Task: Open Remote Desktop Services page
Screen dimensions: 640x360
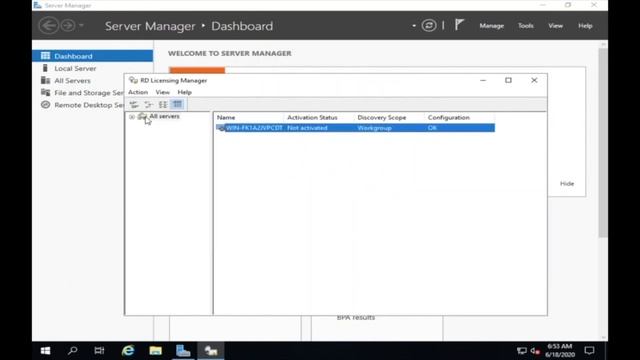Action: coord(89,105)
